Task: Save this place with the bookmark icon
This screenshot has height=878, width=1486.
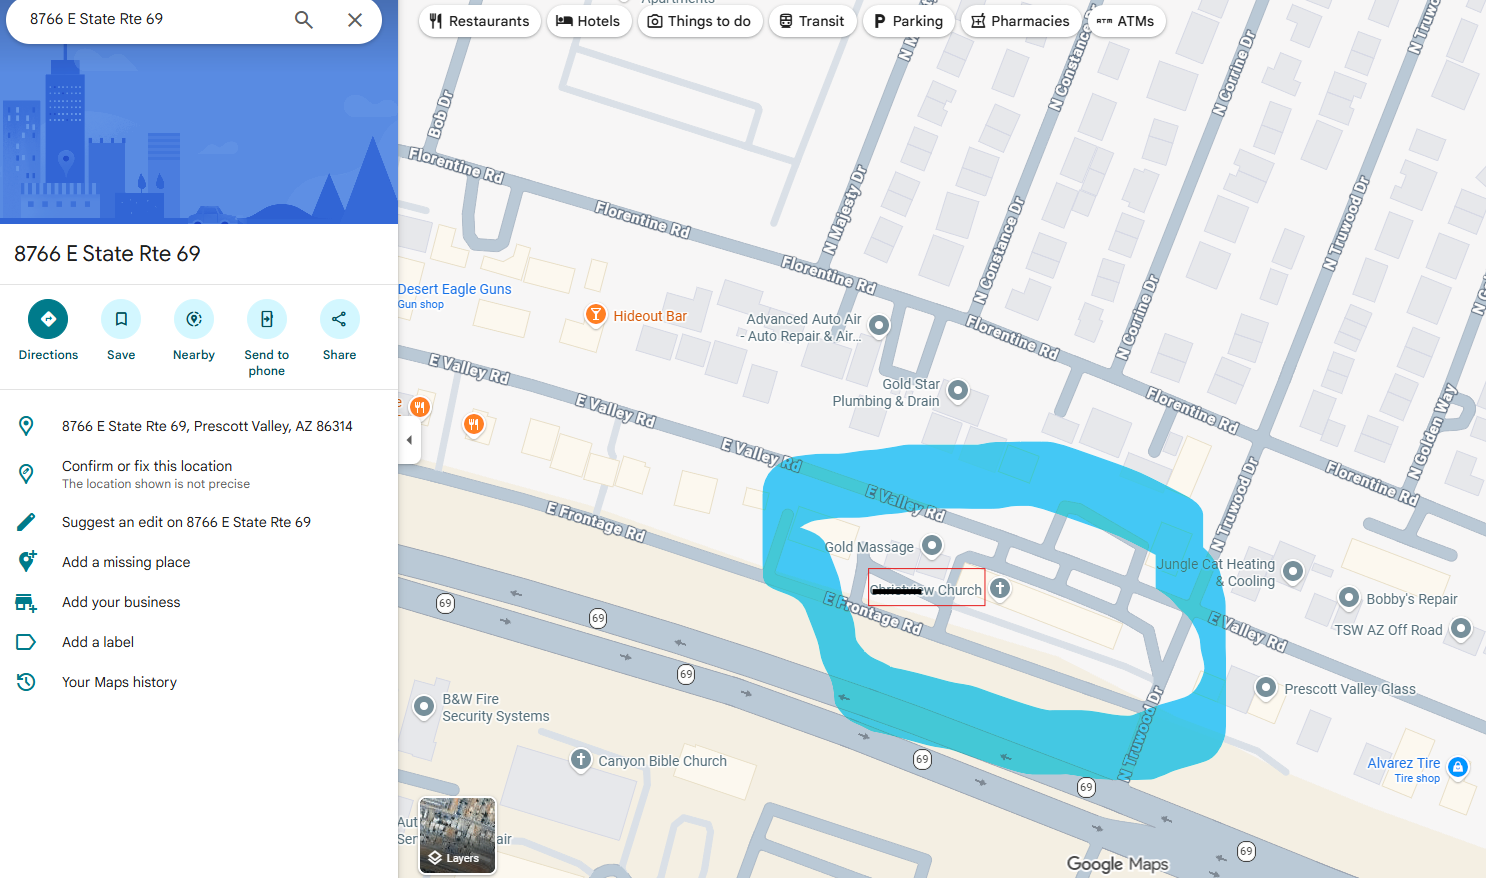Action: (x=121, y=319)
